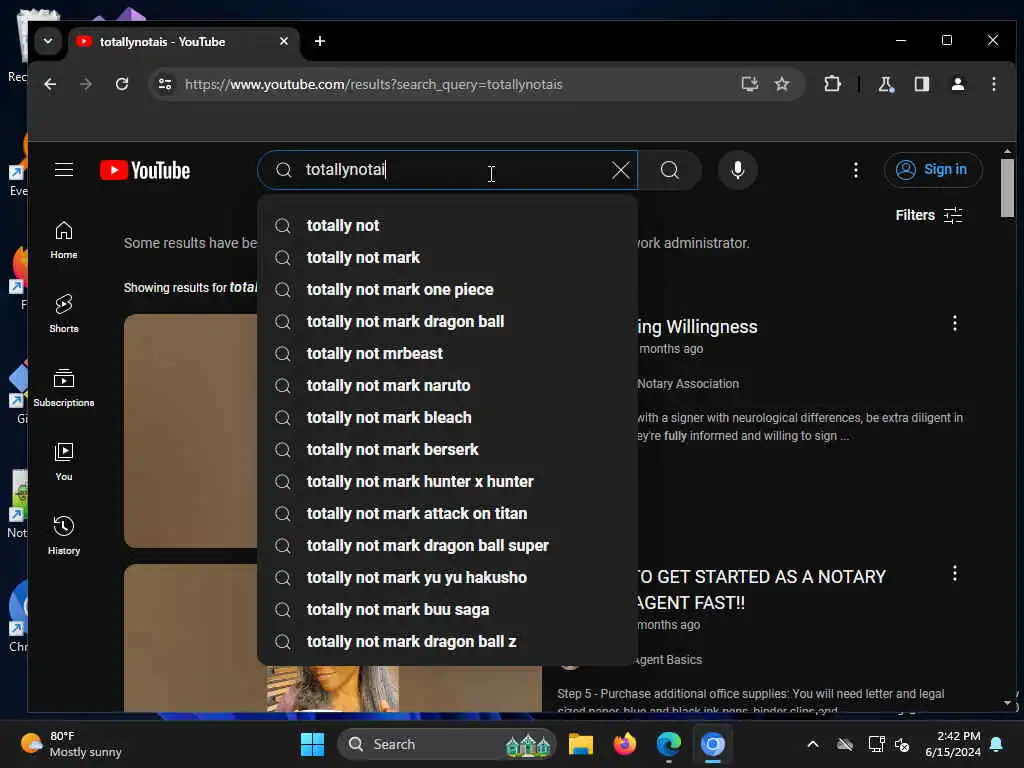Open Chrome three-dot menu
This screenshot has width=1024, height=768.
coord(993,84)
